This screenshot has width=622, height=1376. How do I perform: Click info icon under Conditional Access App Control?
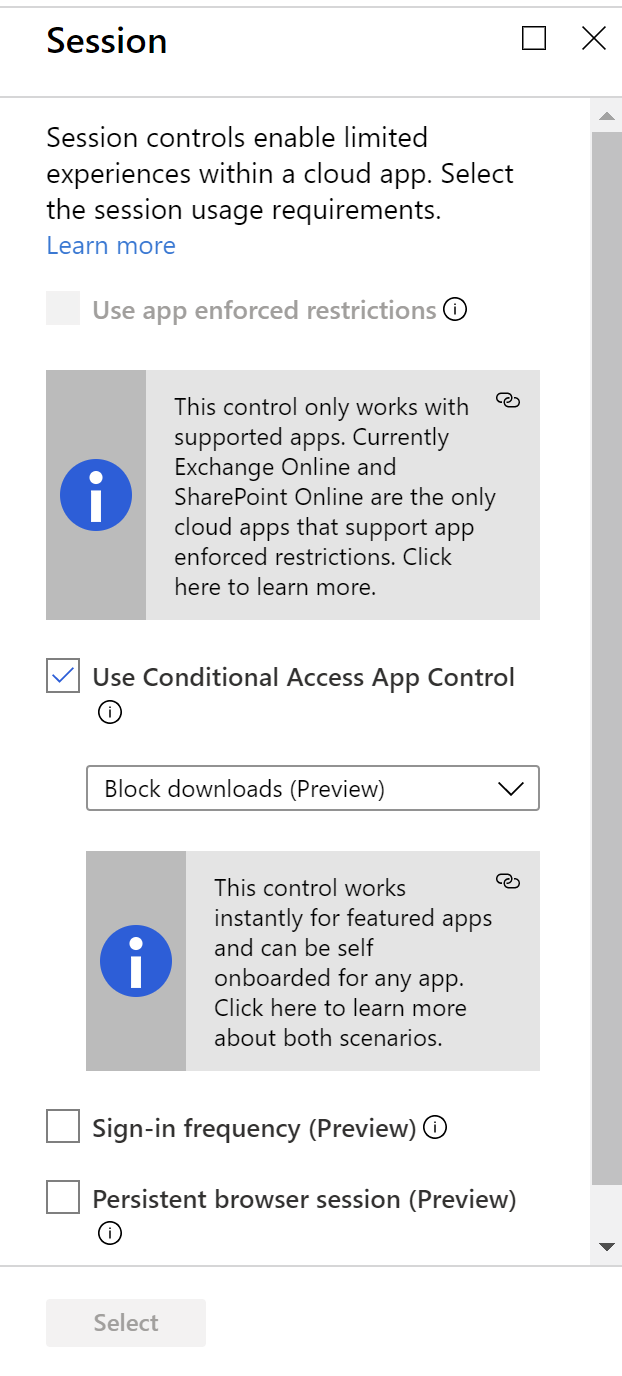(110, 713)
